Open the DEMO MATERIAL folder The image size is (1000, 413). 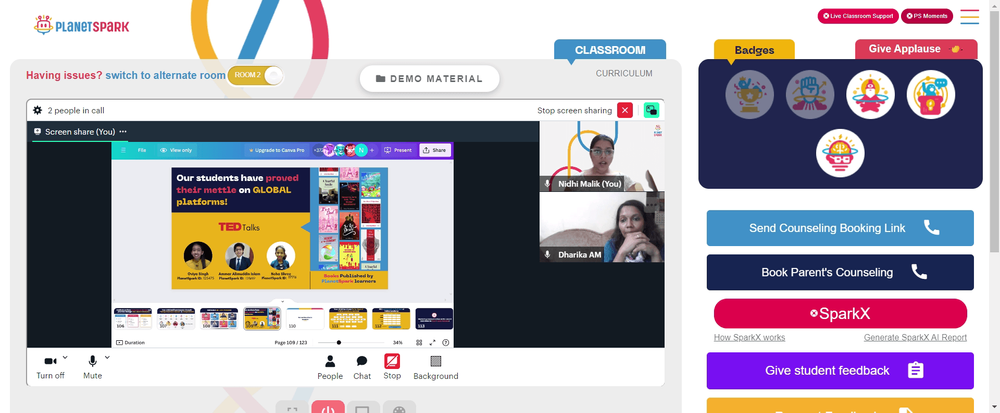click(429, 78)
